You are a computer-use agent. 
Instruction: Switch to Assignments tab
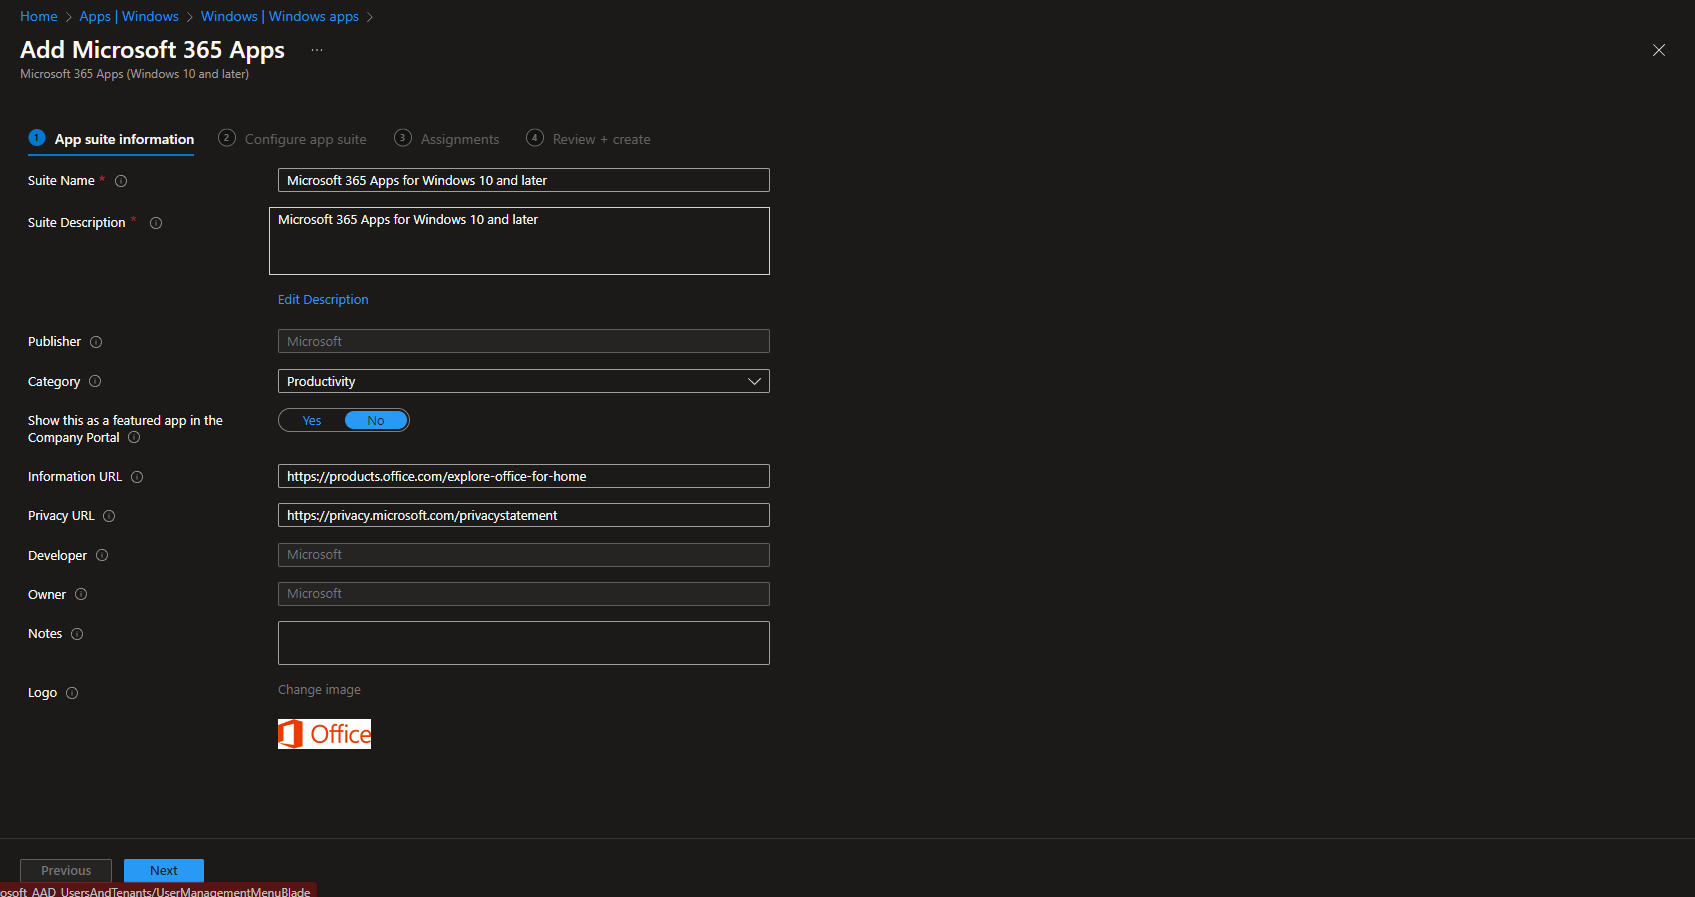[x=447, y=139]
